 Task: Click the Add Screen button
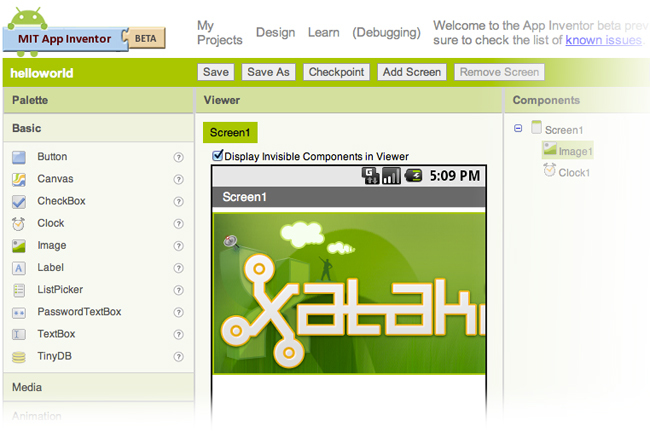pyautogui.click(x=412, y=72)
